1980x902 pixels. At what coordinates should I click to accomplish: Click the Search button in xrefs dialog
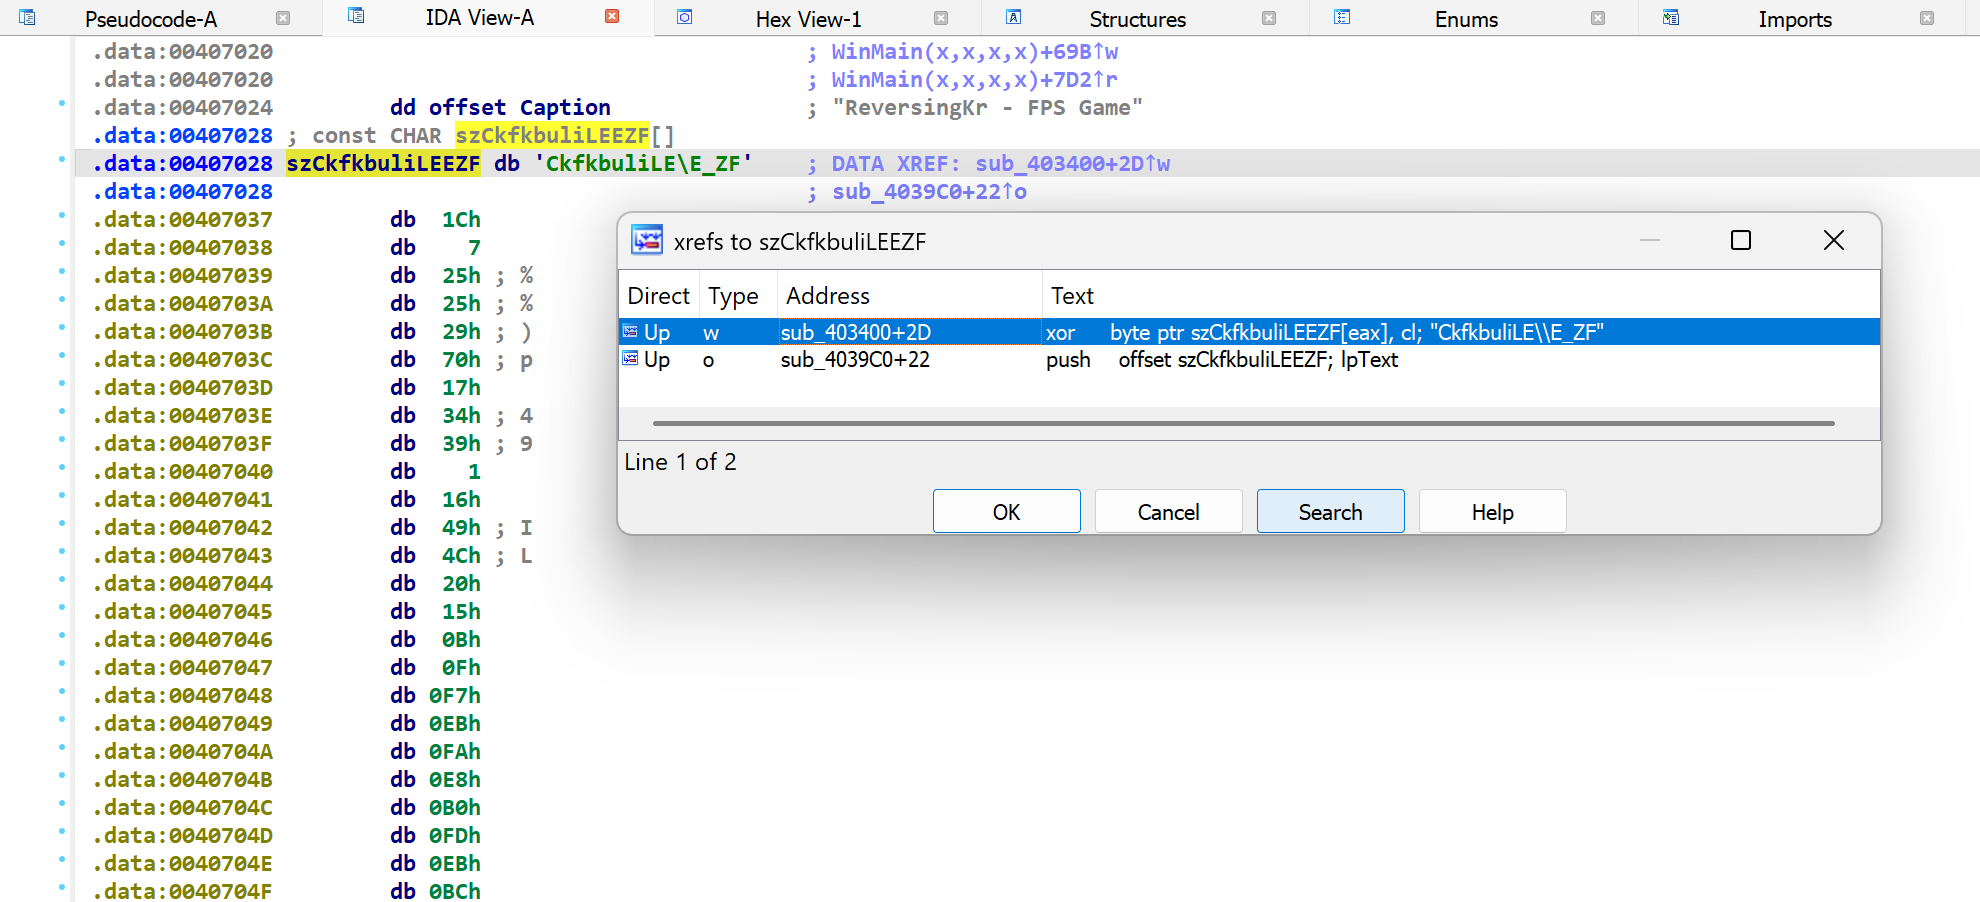point(1330,512)
